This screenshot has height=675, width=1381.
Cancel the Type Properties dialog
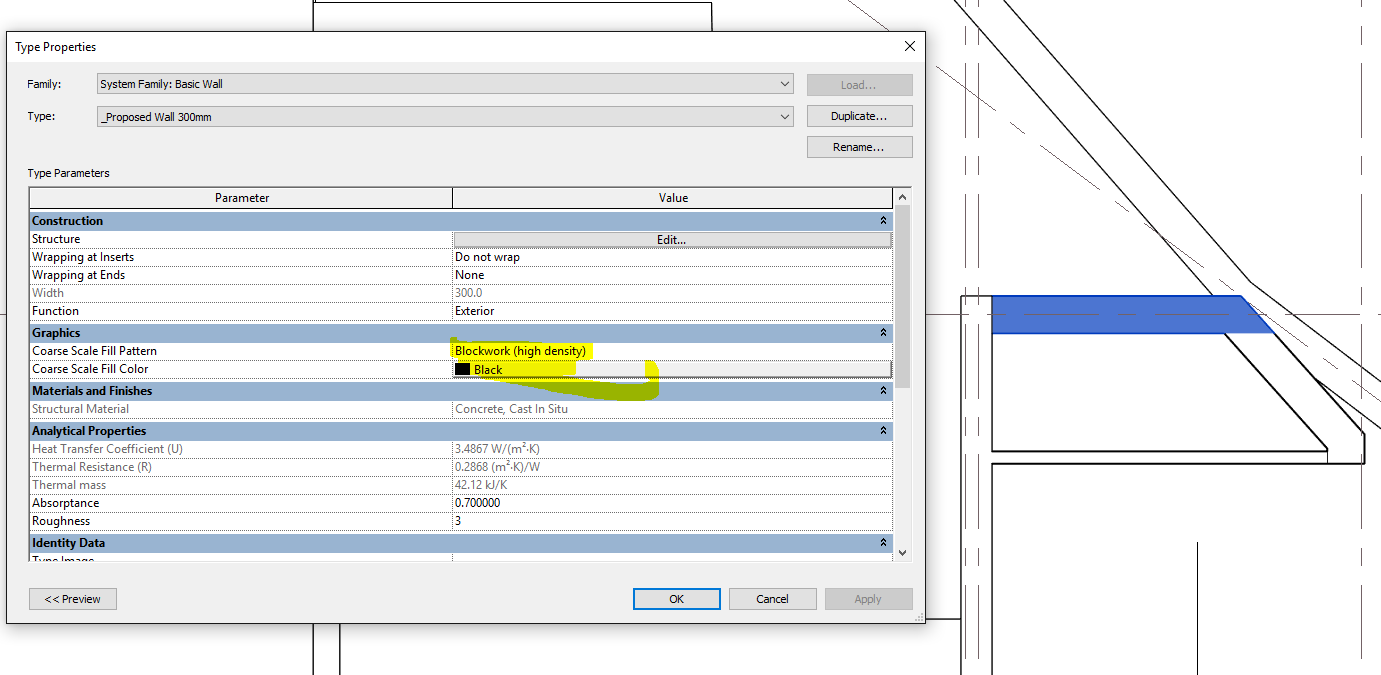tap(772, 598)
